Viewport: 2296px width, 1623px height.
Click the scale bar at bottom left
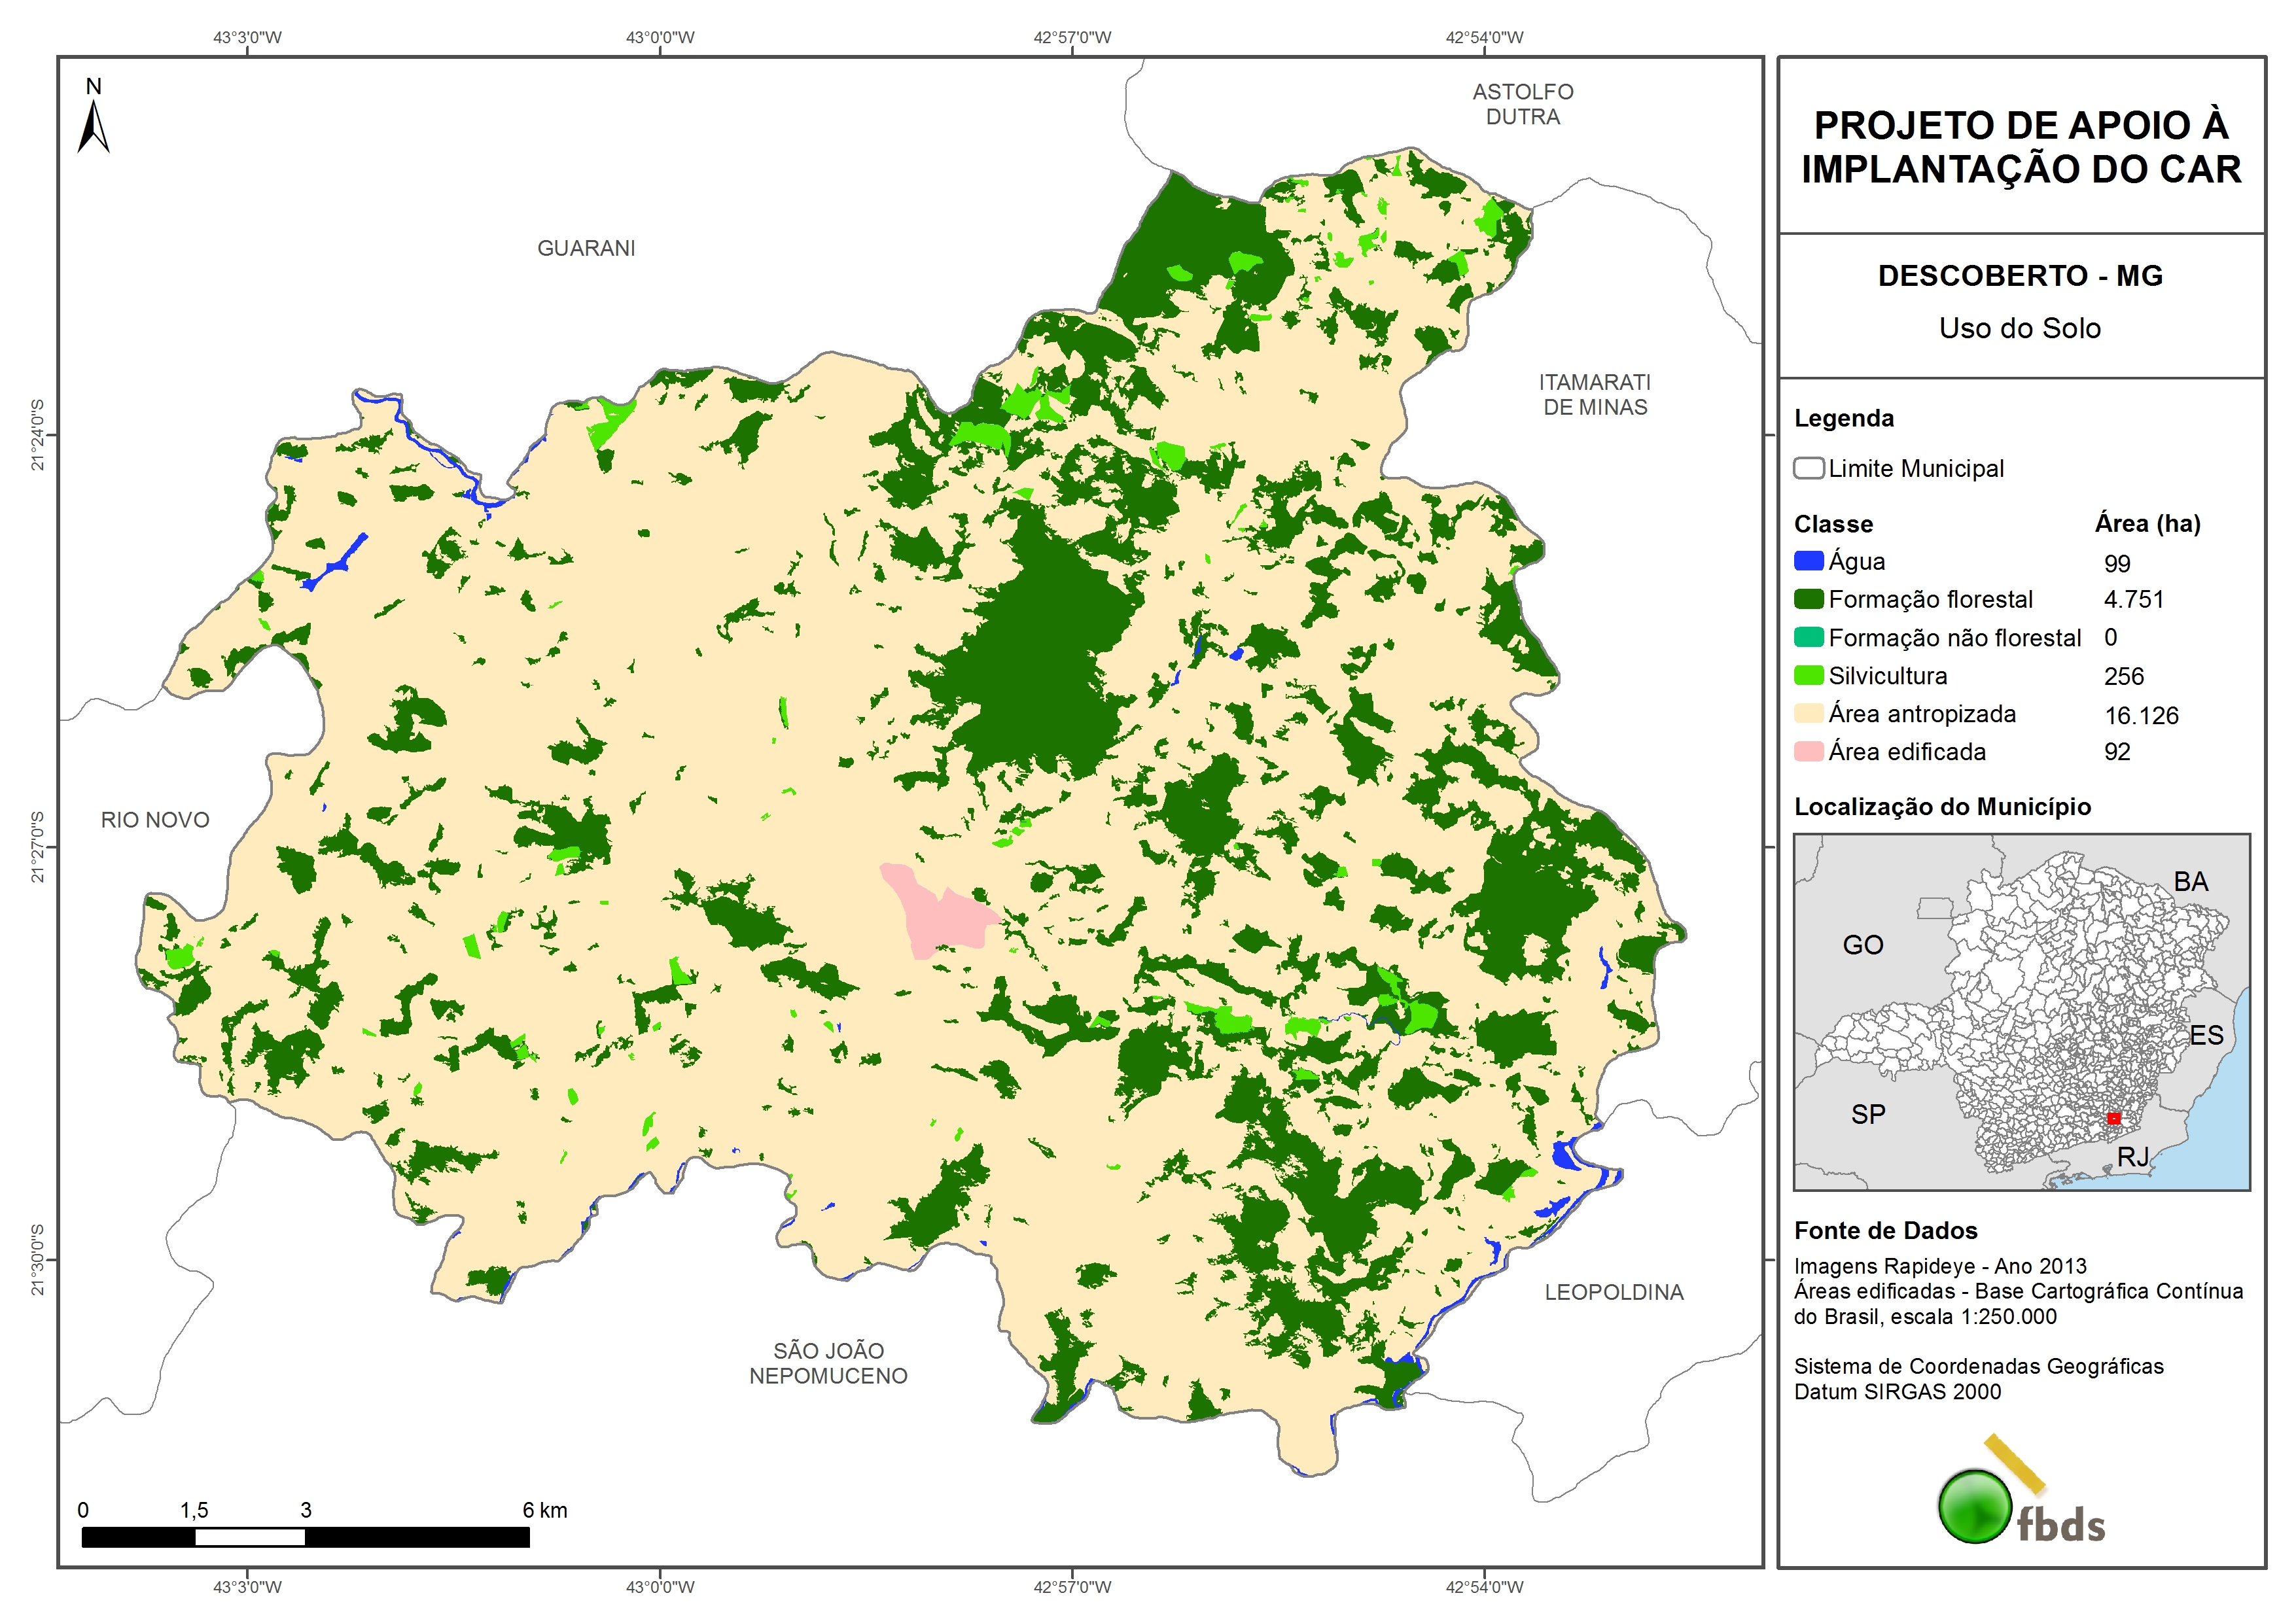click(x=305, y=1537)
